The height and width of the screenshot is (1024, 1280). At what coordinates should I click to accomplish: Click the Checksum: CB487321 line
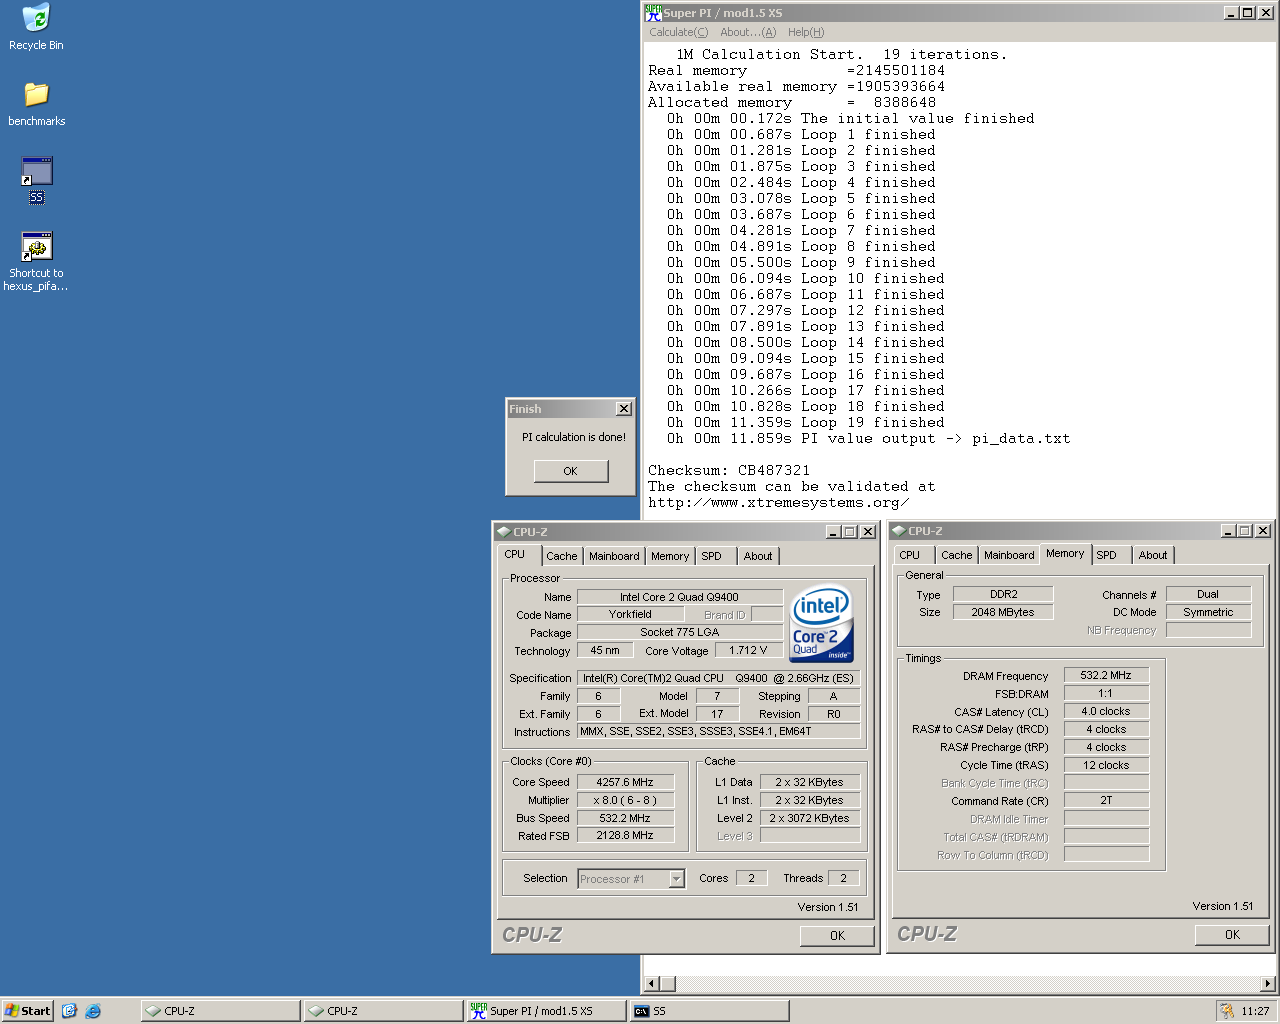[x=729, y=471]
